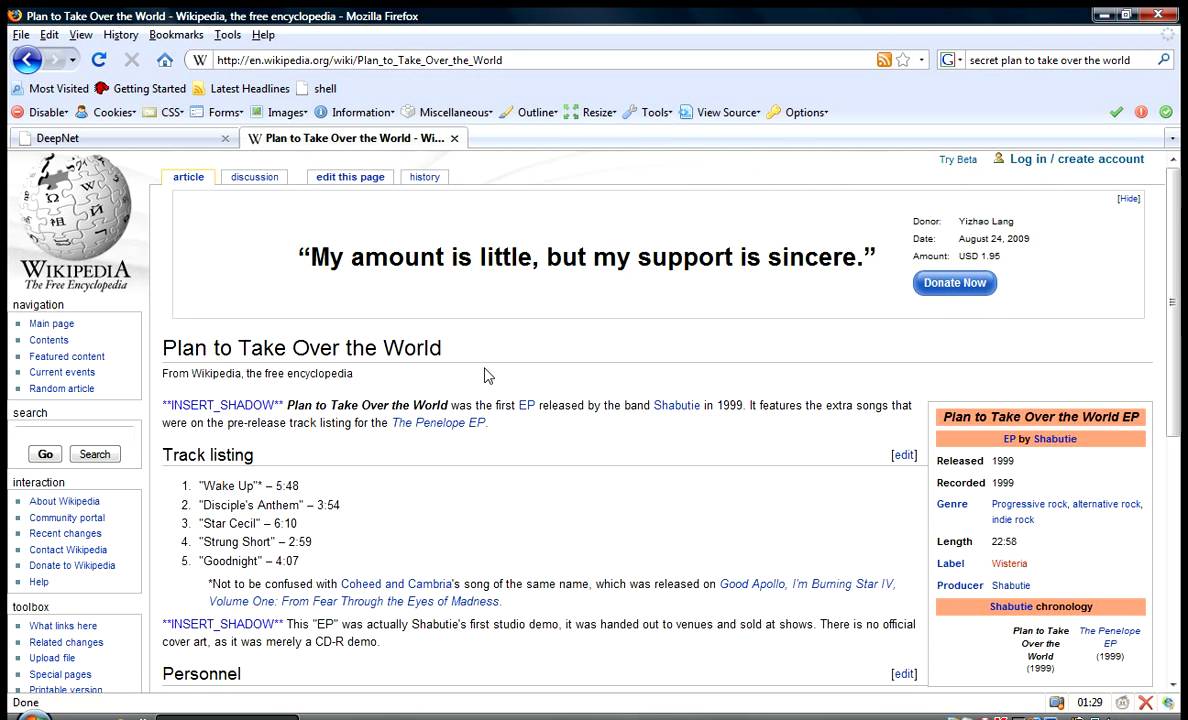Open the back/forward history dropdown arrow
The image size is (1188, 720).
73,60
